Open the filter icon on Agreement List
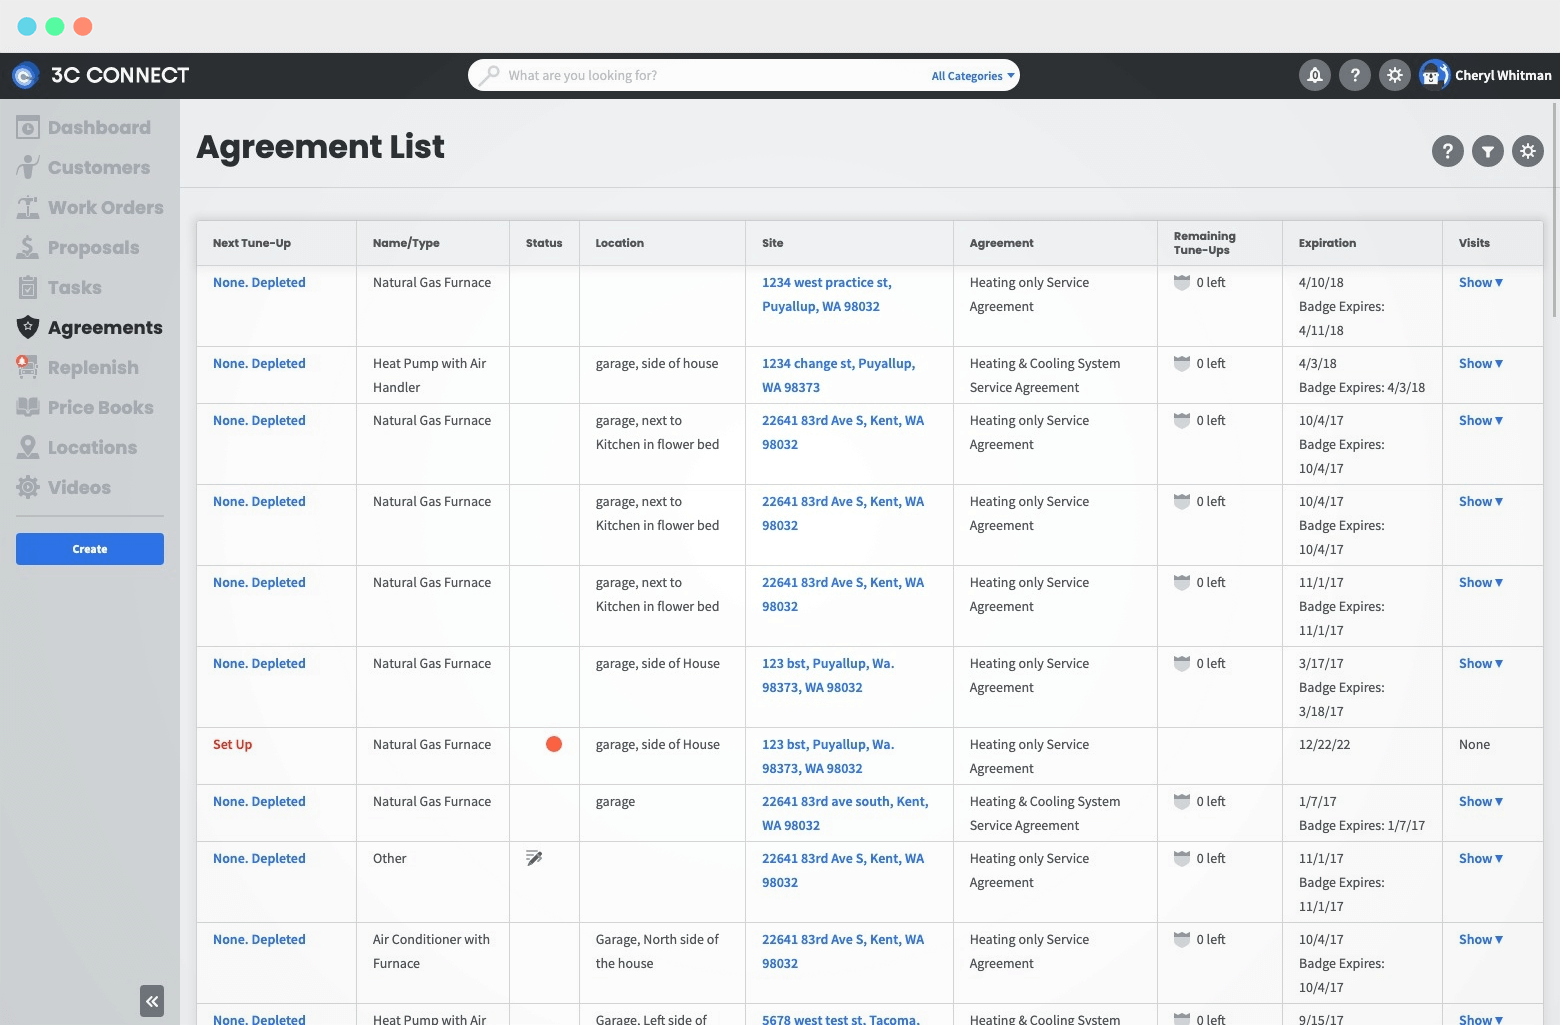Viewport: 1562px width, 1025px height. point(1487,151)
